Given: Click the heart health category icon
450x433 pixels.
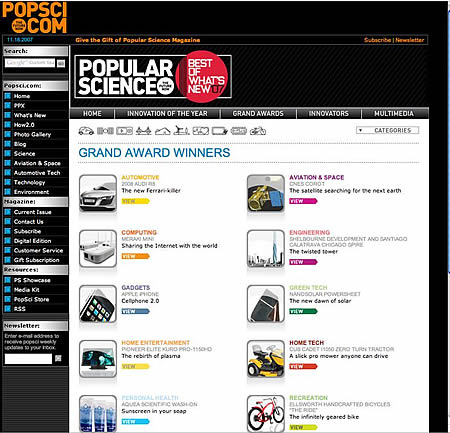Looking at the screenshot, I should tap(201, 131).
